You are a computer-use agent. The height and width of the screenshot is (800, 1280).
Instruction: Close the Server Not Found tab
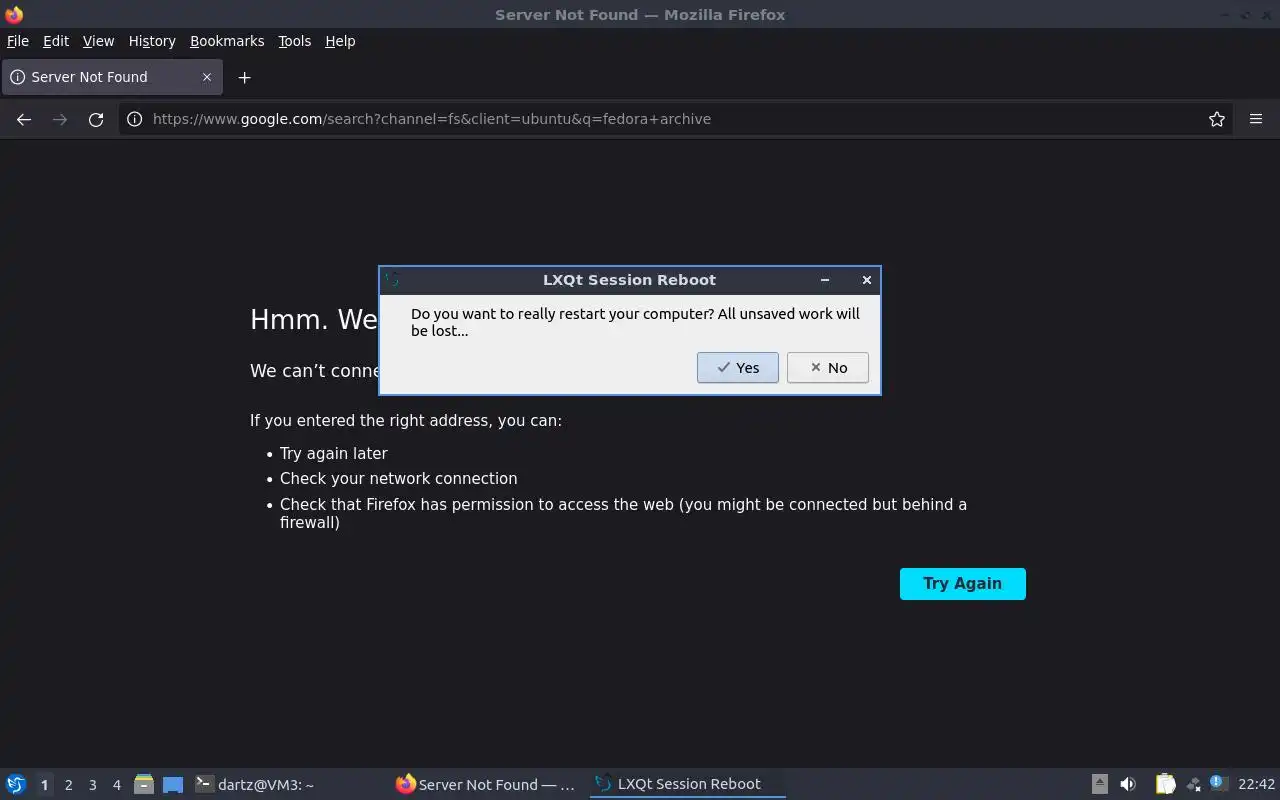(x=207, y=77)
